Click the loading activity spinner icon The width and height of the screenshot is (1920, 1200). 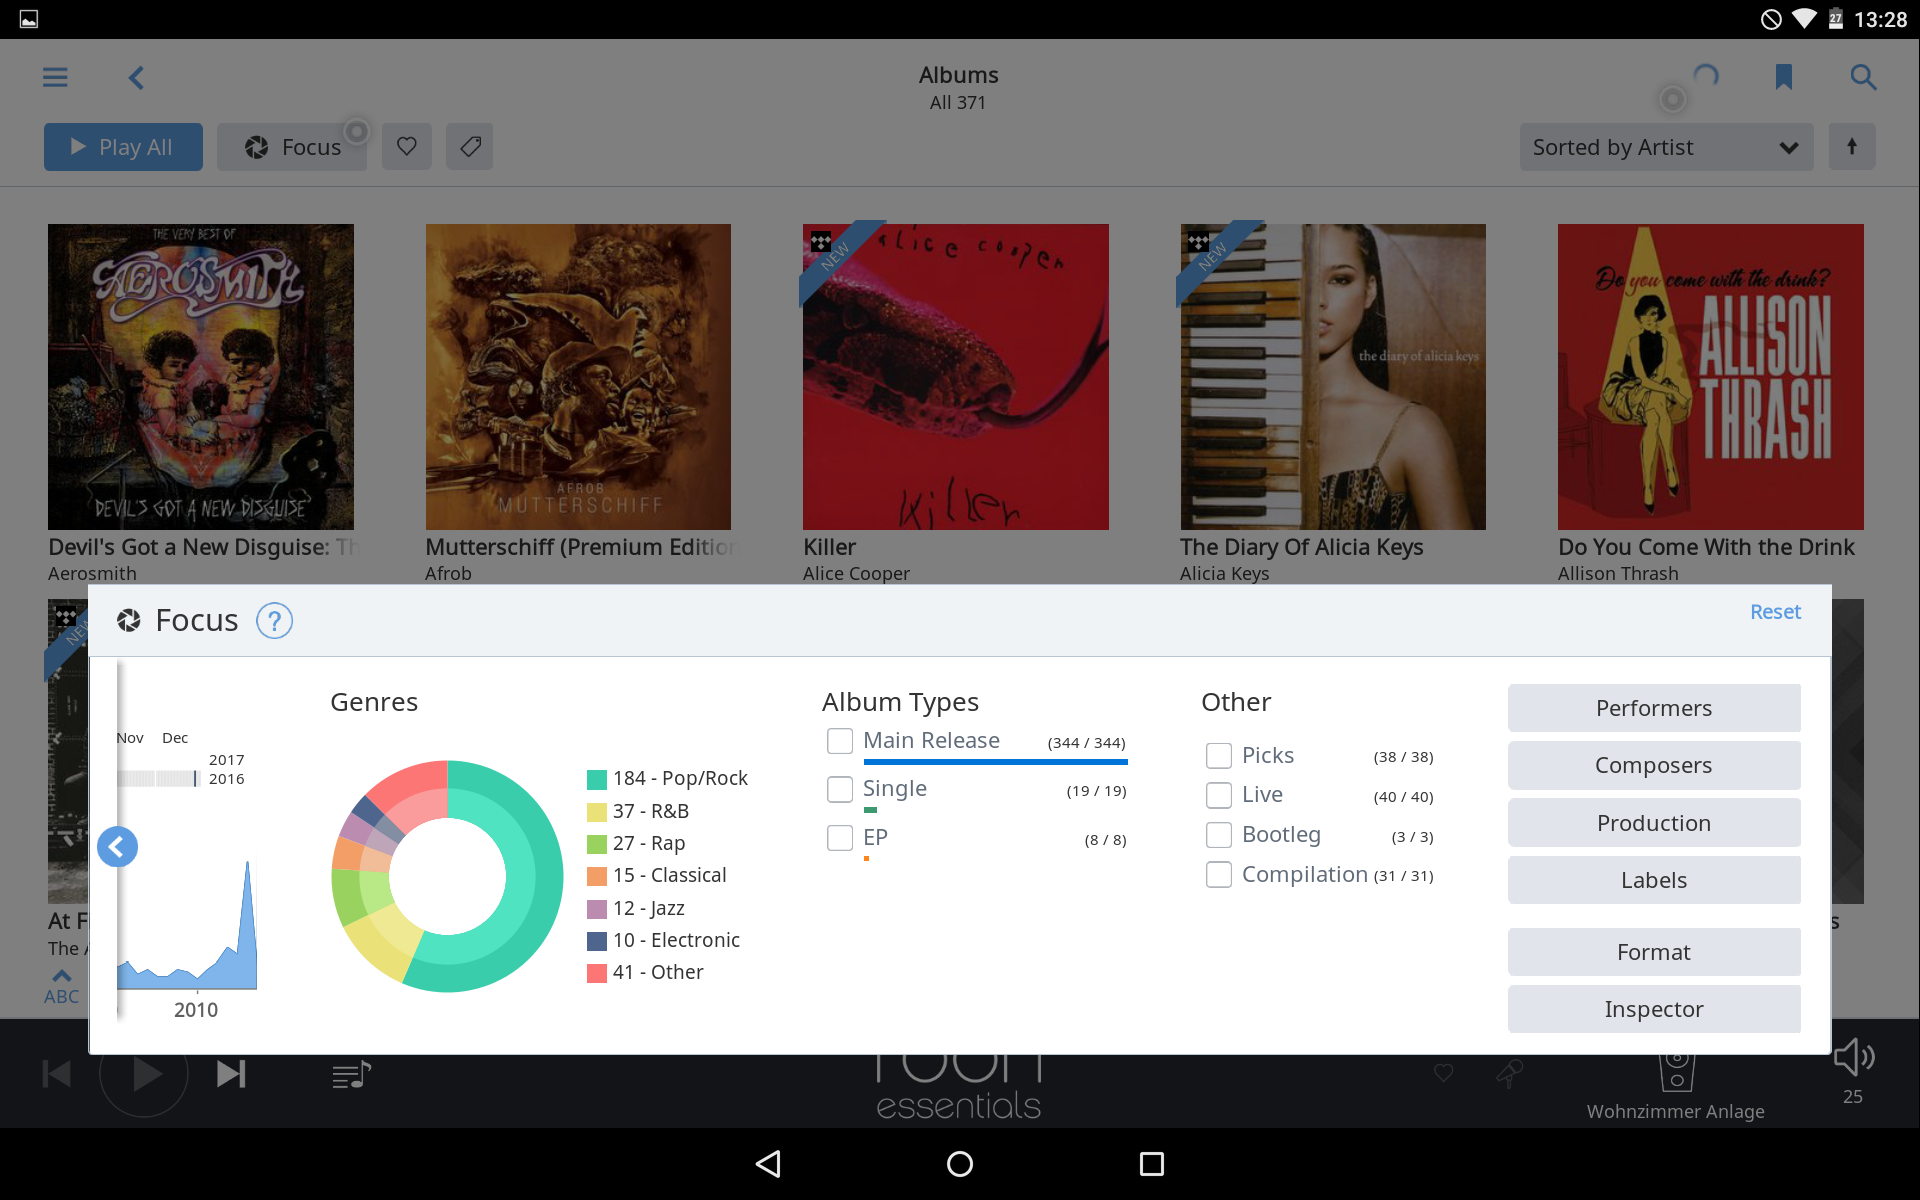pyautogui.click(x=1706, y=77)
